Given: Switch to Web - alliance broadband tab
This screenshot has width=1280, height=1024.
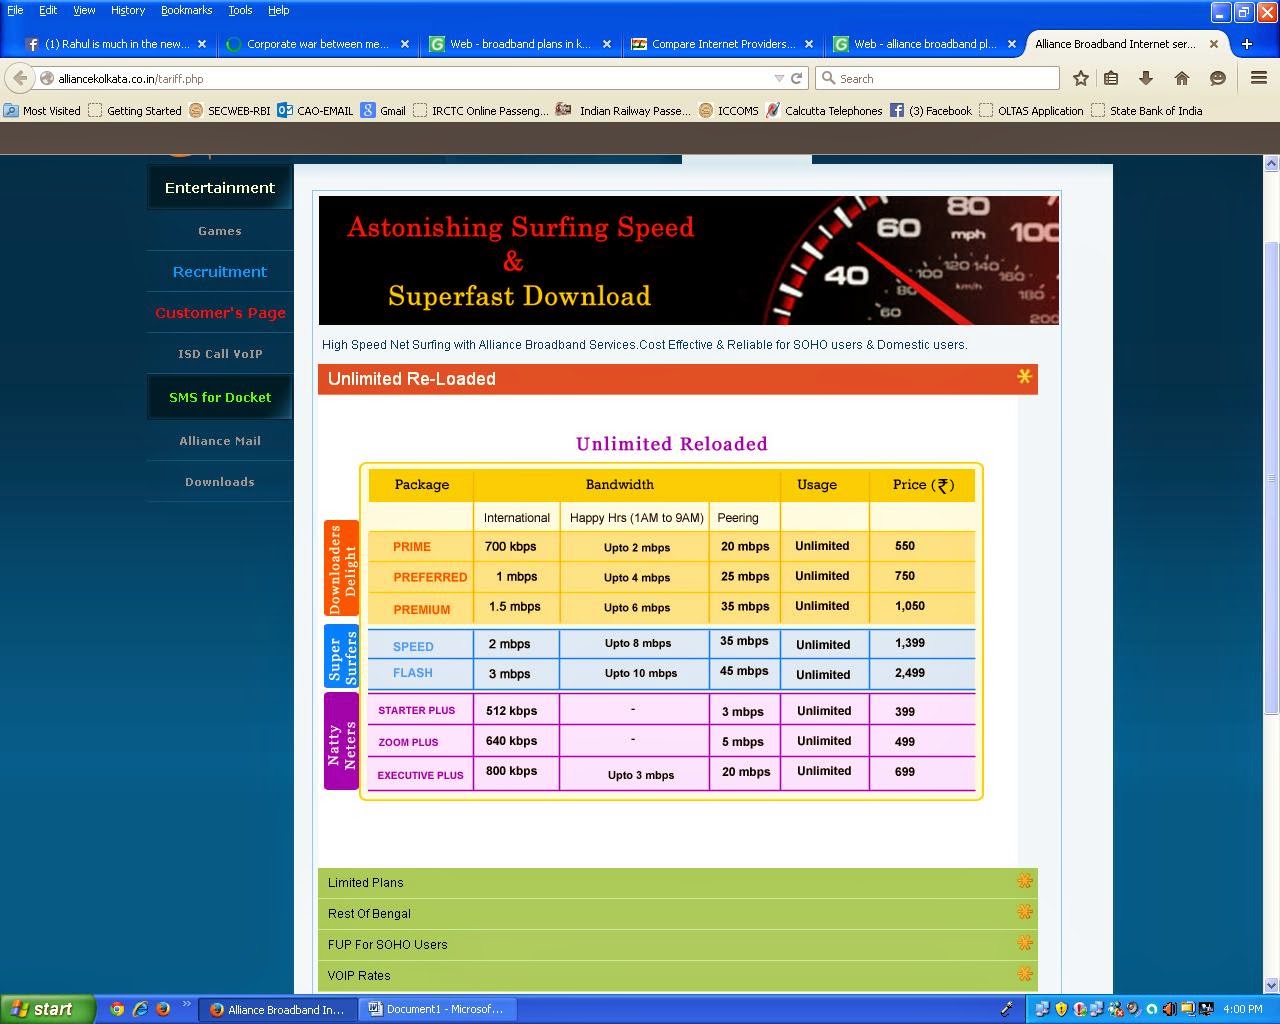Looking at the screenshot, I should point(924,44).
